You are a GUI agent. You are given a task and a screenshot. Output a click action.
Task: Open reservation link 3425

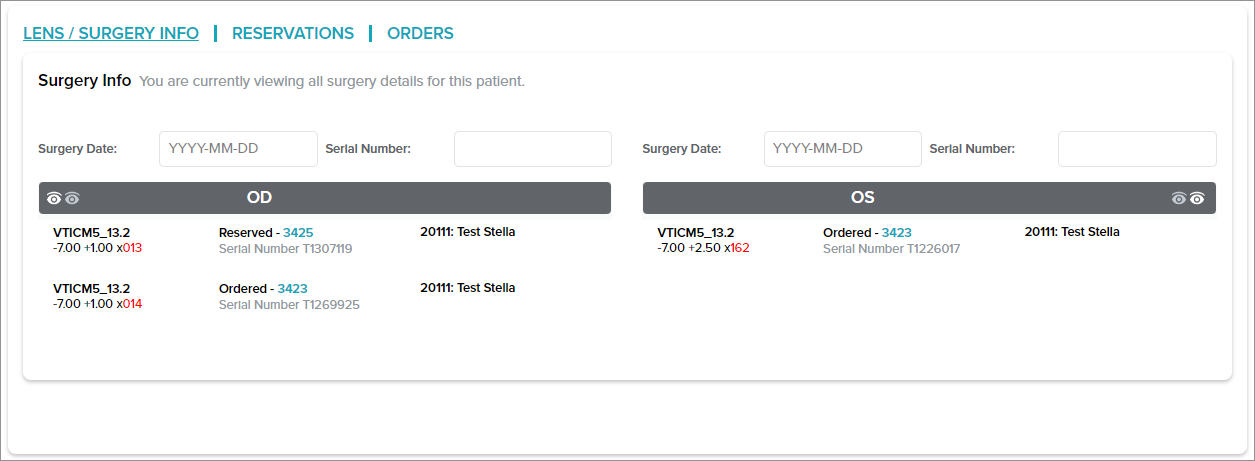coord(298,232)
